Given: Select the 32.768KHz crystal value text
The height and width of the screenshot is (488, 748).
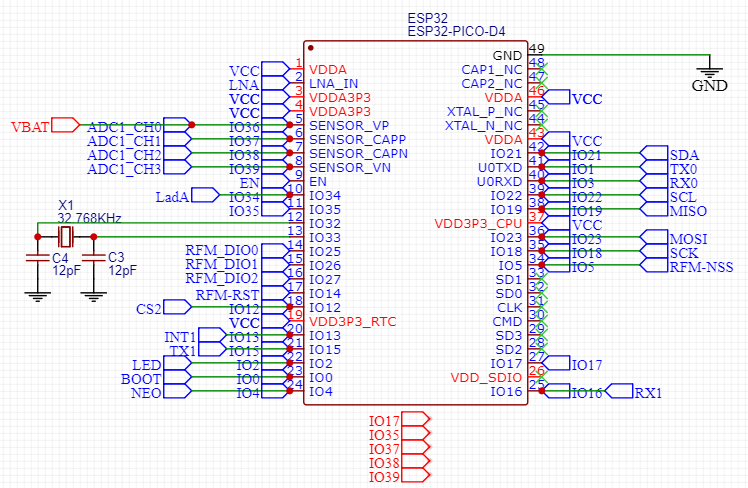Looking at the screenshot, I should [89, 218].
